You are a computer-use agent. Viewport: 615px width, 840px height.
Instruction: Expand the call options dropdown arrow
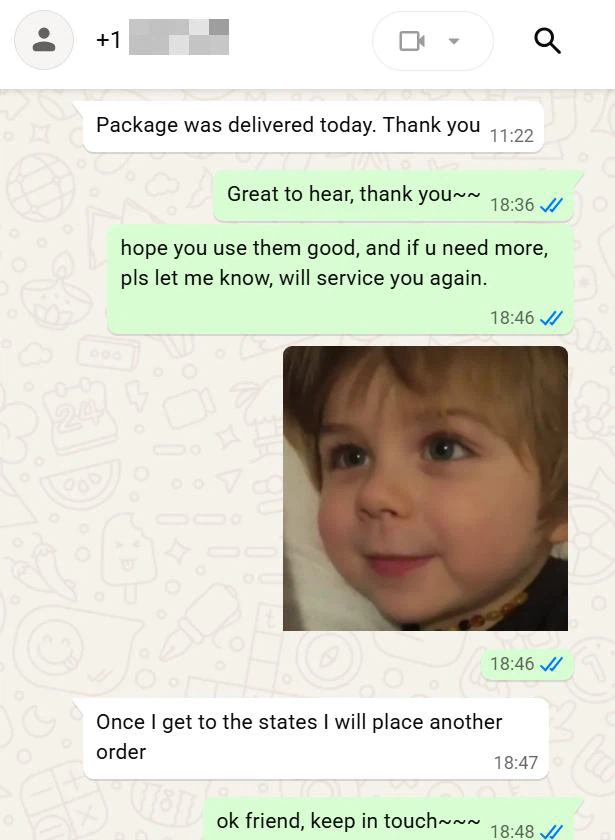(454, 41)
